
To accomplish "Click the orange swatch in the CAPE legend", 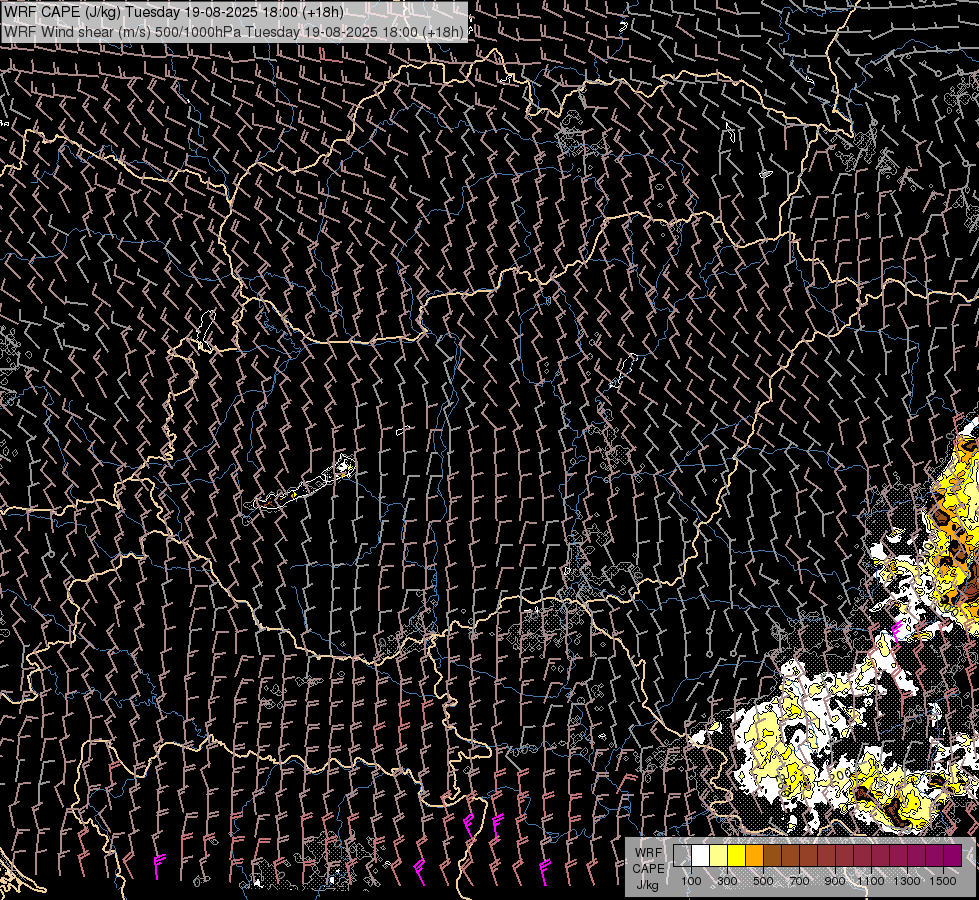I will [x=754, y=855].
